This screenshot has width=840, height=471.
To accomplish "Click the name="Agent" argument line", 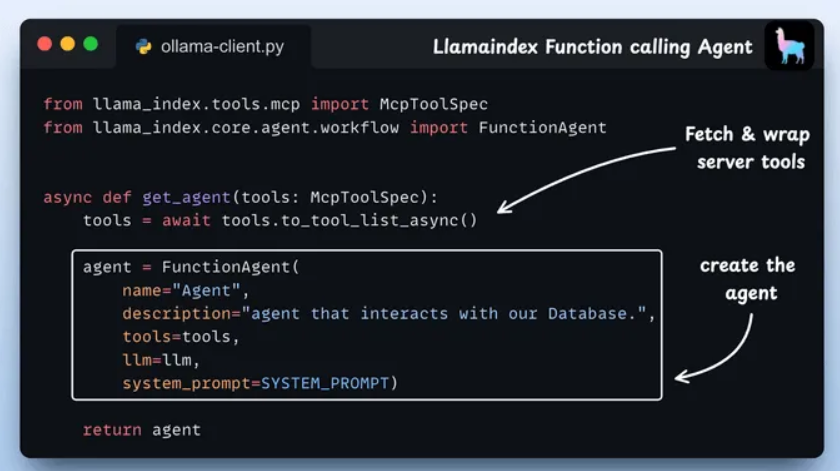I will pyautogui.click(x=185, y=290).
